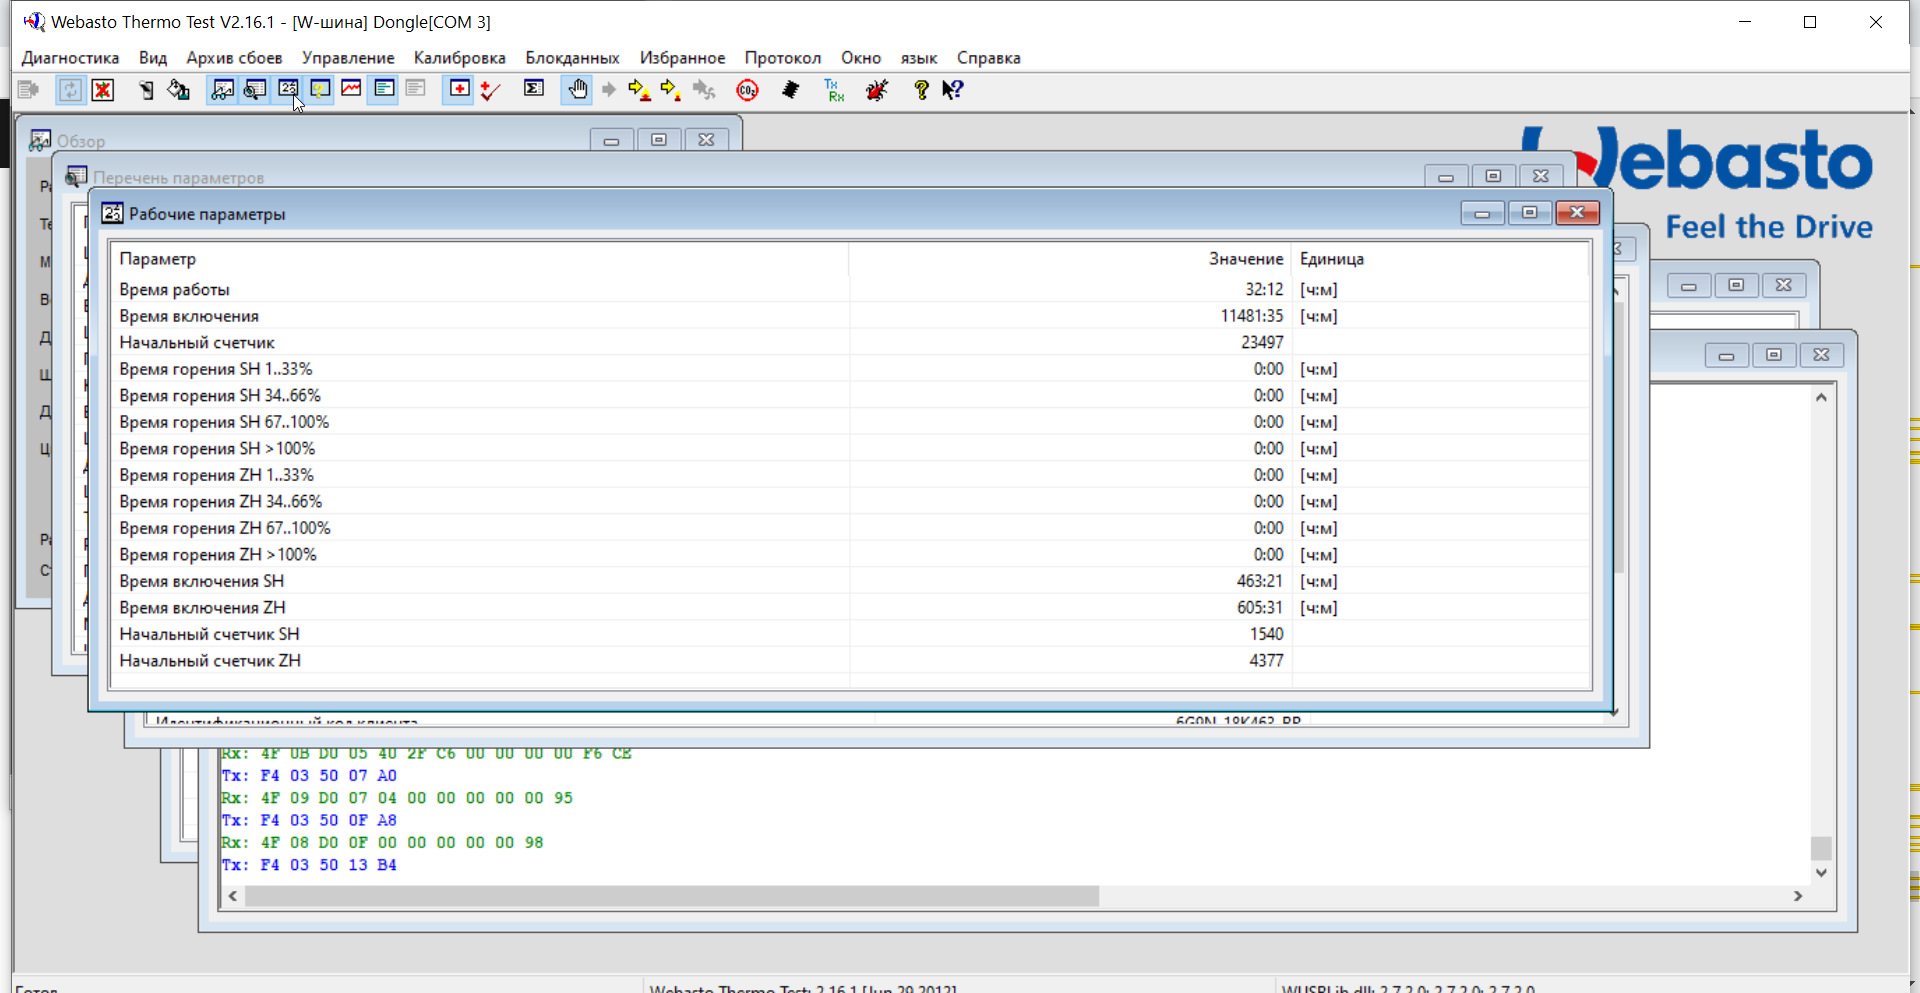Open the Диагностика menu
Image resolution: width=1920 pixels, height=993 pixels.
pyautogui.click(x=70, y=58)
